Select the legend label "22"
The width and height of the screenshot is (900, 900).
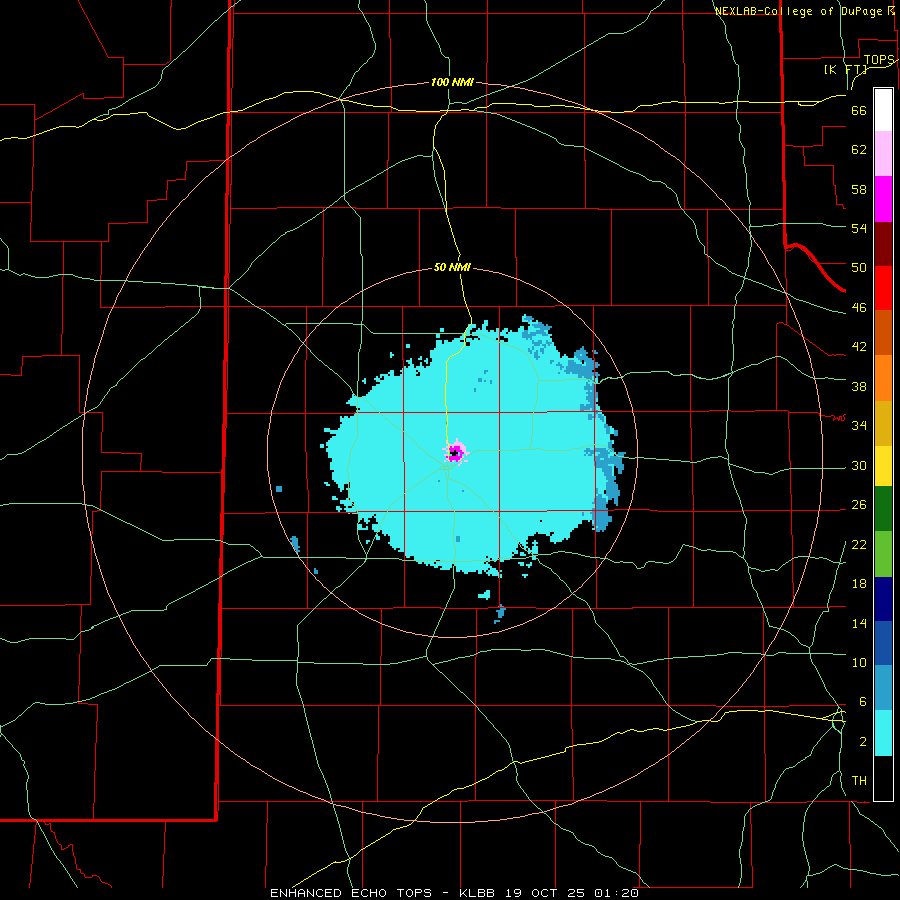(859, 544)
